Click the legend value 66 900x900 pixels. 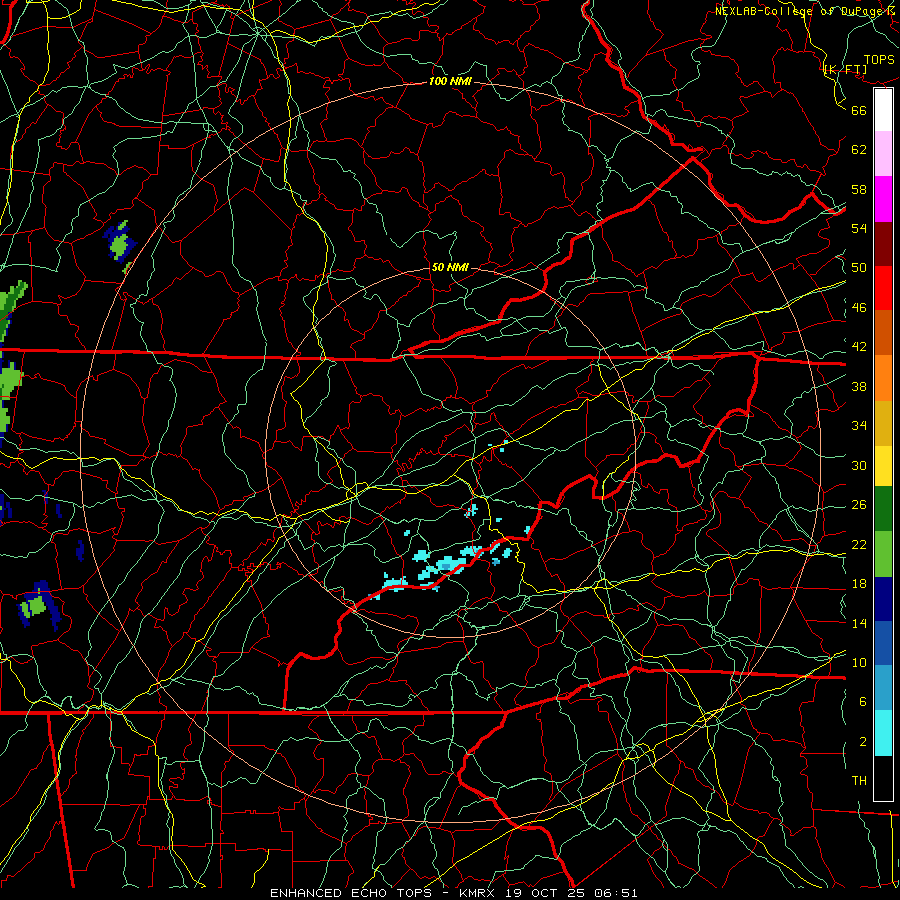pos(859,110)
